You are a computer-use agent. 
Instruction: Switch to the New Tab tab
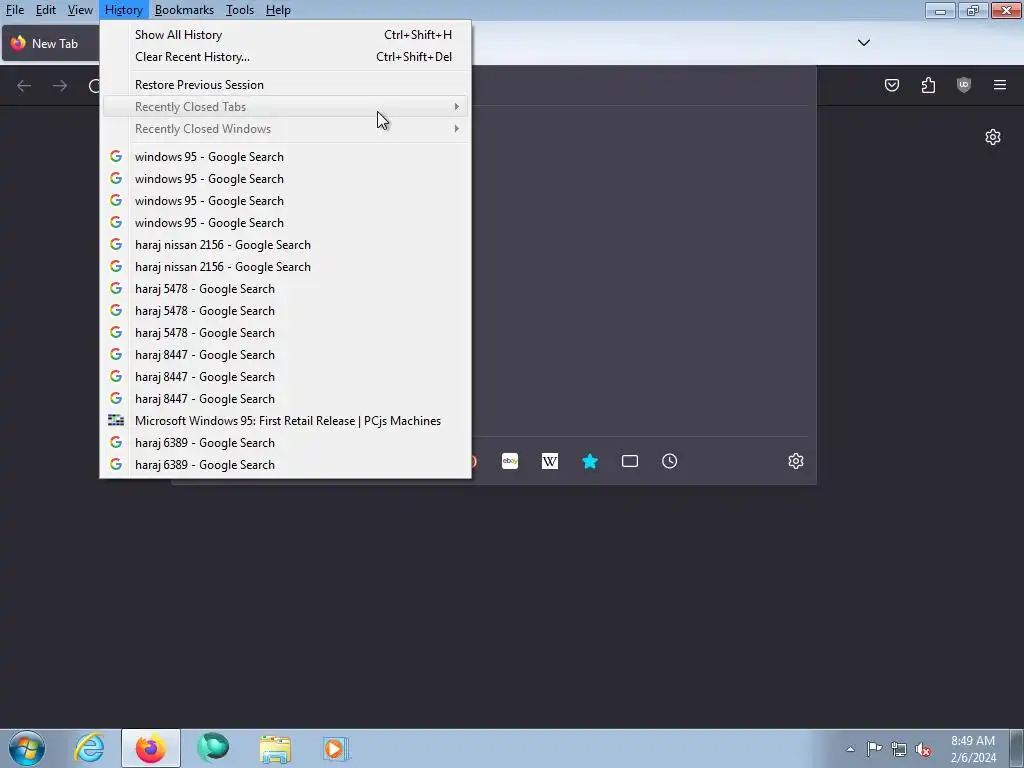tap(50, 44)
